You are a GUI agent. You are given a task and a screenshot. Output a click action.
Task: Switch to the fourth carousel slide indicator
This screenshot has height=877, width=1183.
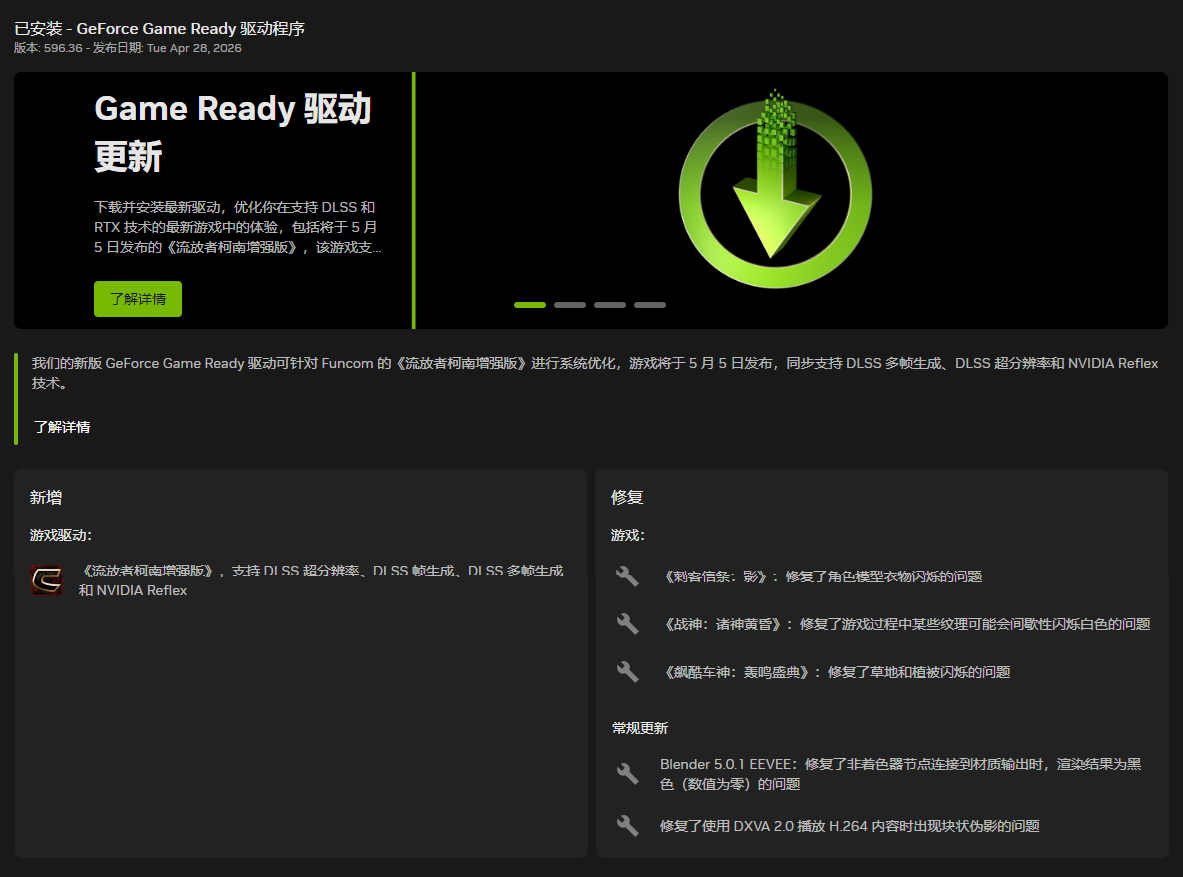(650, 305)
